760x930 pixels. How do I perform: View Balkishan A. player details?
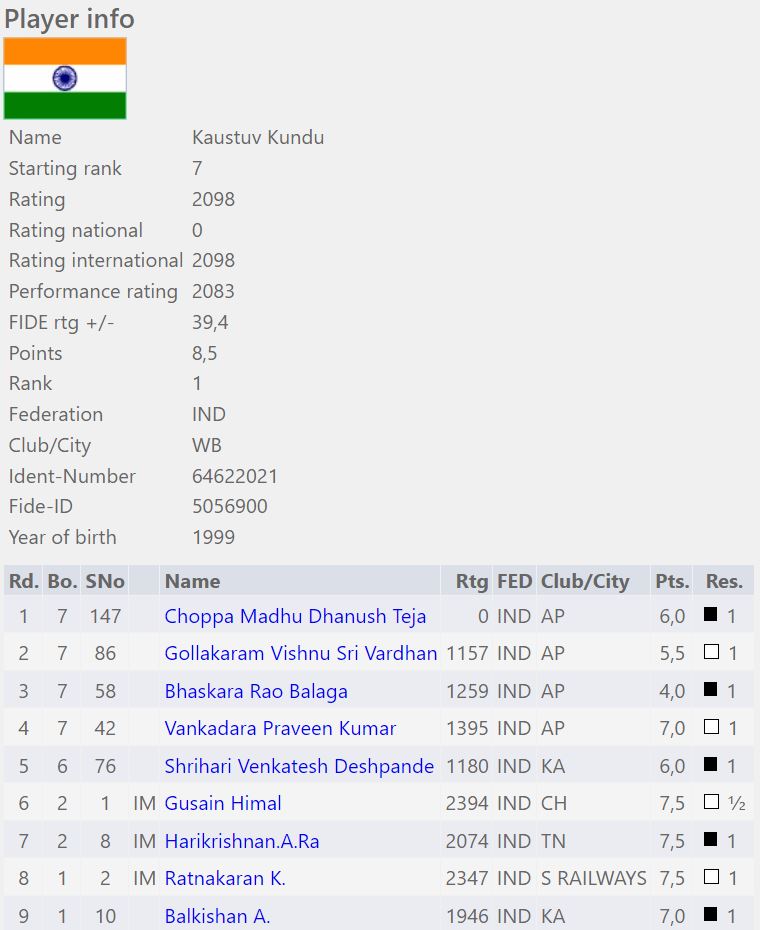(217, 915)
